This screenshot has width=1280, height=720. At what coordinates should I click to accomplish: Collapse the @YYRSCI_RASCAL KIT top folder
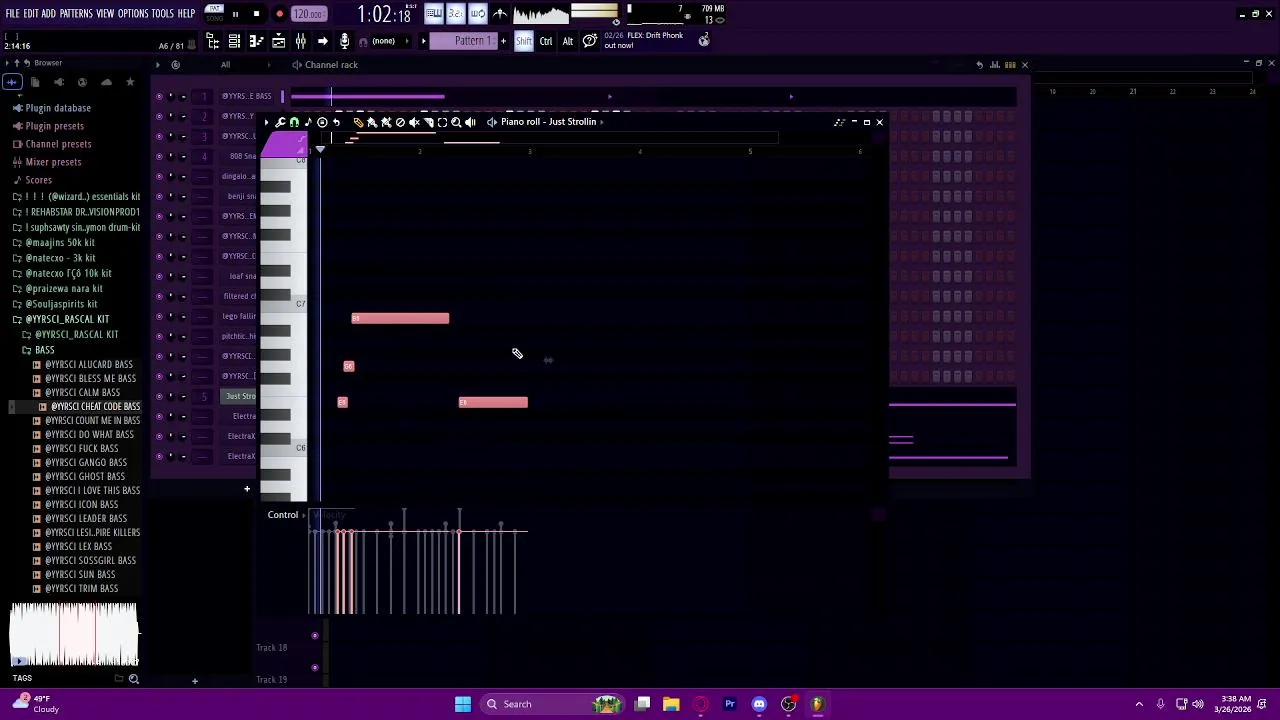(x=16, y=319)
